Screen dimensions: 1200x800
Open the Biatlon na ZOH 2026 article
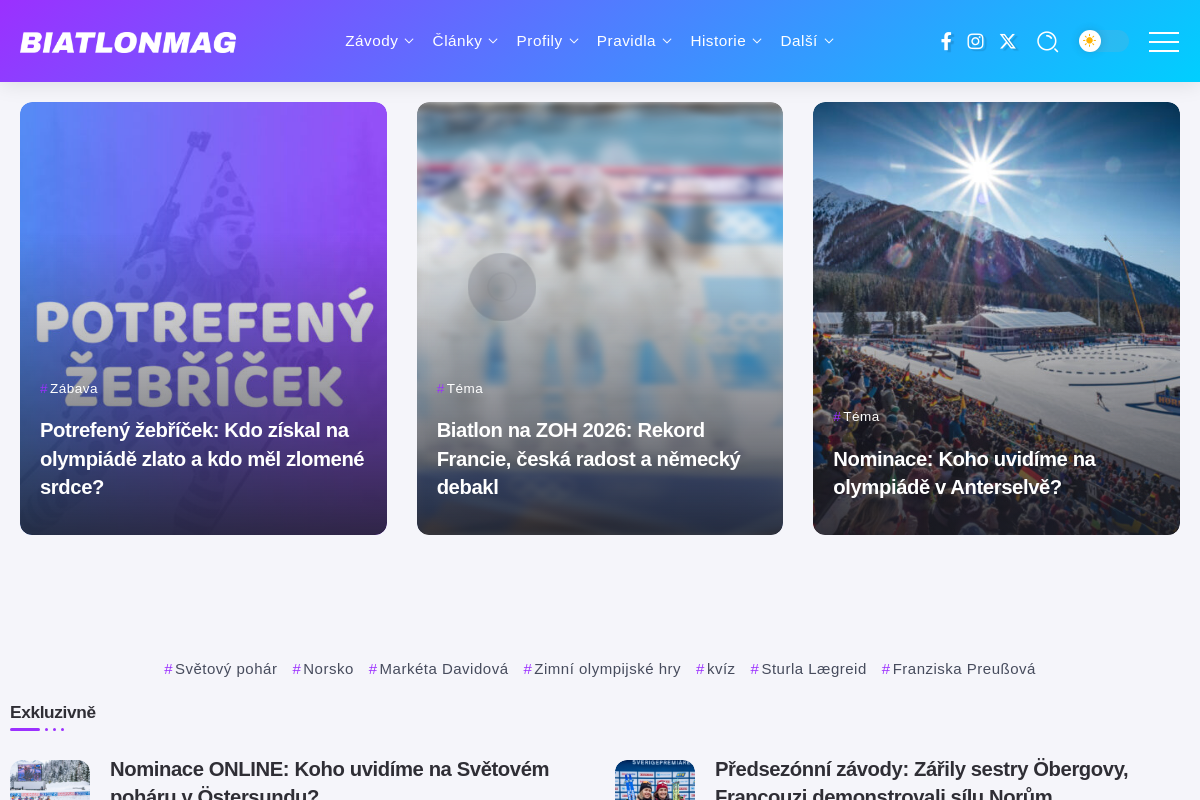(588, 459)
